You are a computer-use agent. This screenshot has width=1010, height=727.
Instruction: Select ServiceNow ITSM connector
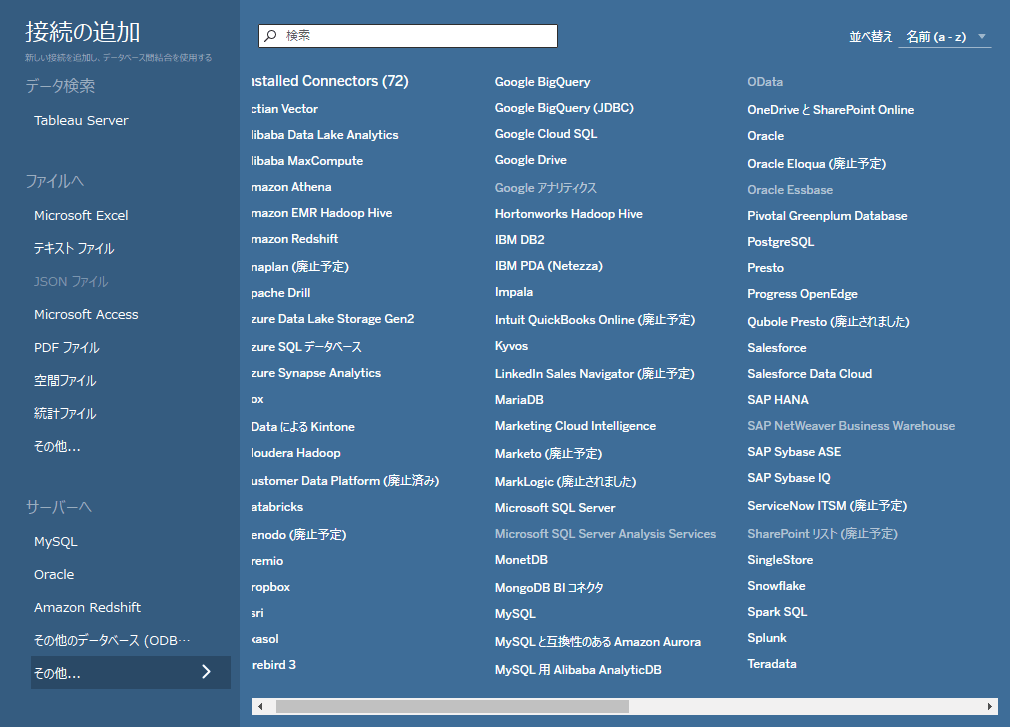click(827, 505)
